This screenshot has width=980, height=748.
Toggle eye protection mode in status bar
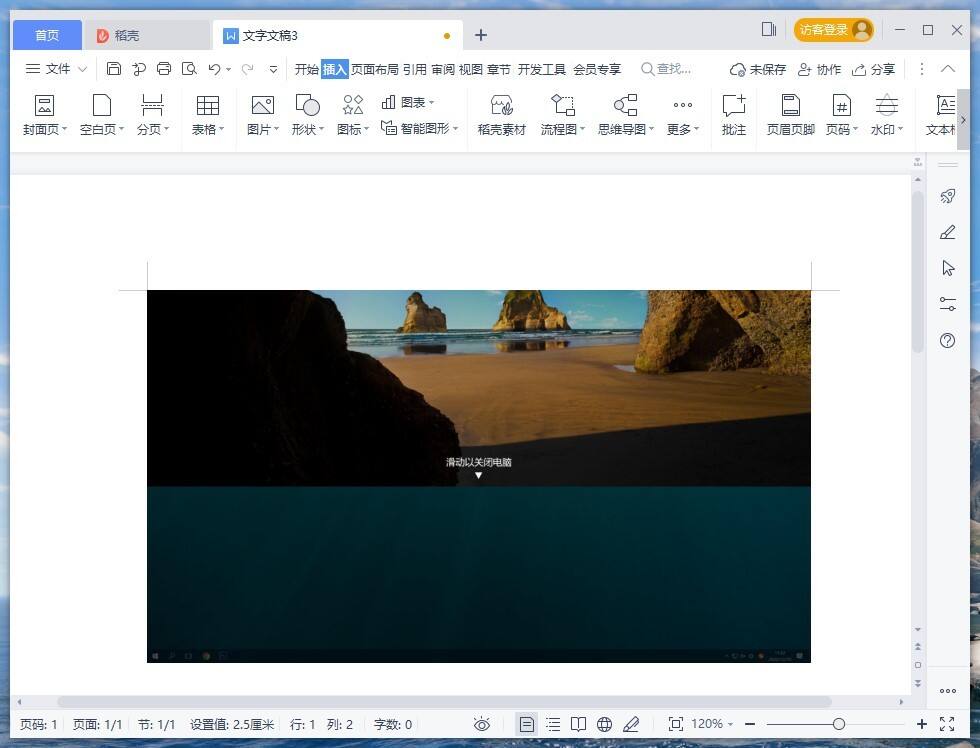pos(481,724)
